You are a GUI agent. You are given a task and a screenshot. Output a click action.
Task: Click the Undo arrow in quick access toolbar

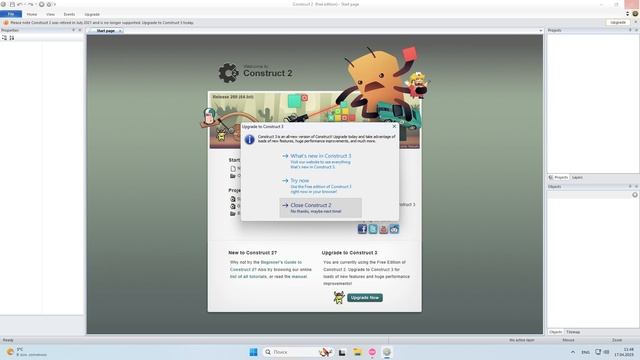[x=19, y=4]
